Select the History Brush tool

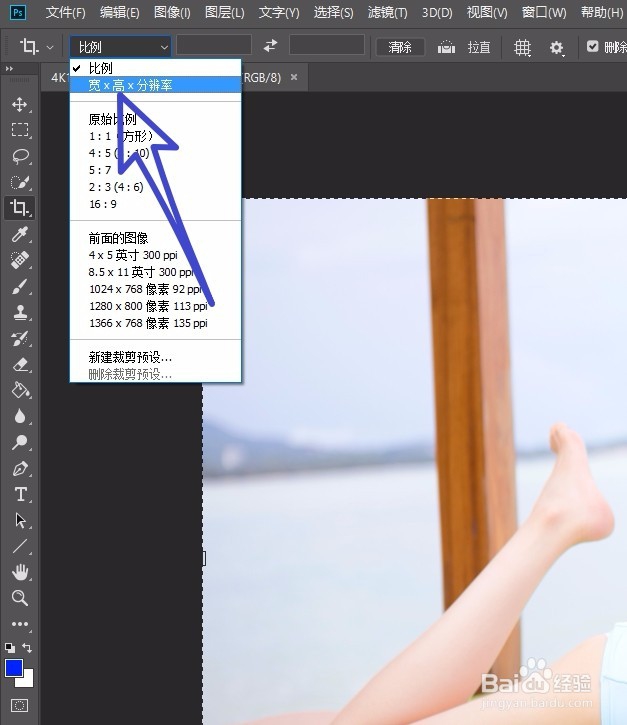(x=20, y=339)
